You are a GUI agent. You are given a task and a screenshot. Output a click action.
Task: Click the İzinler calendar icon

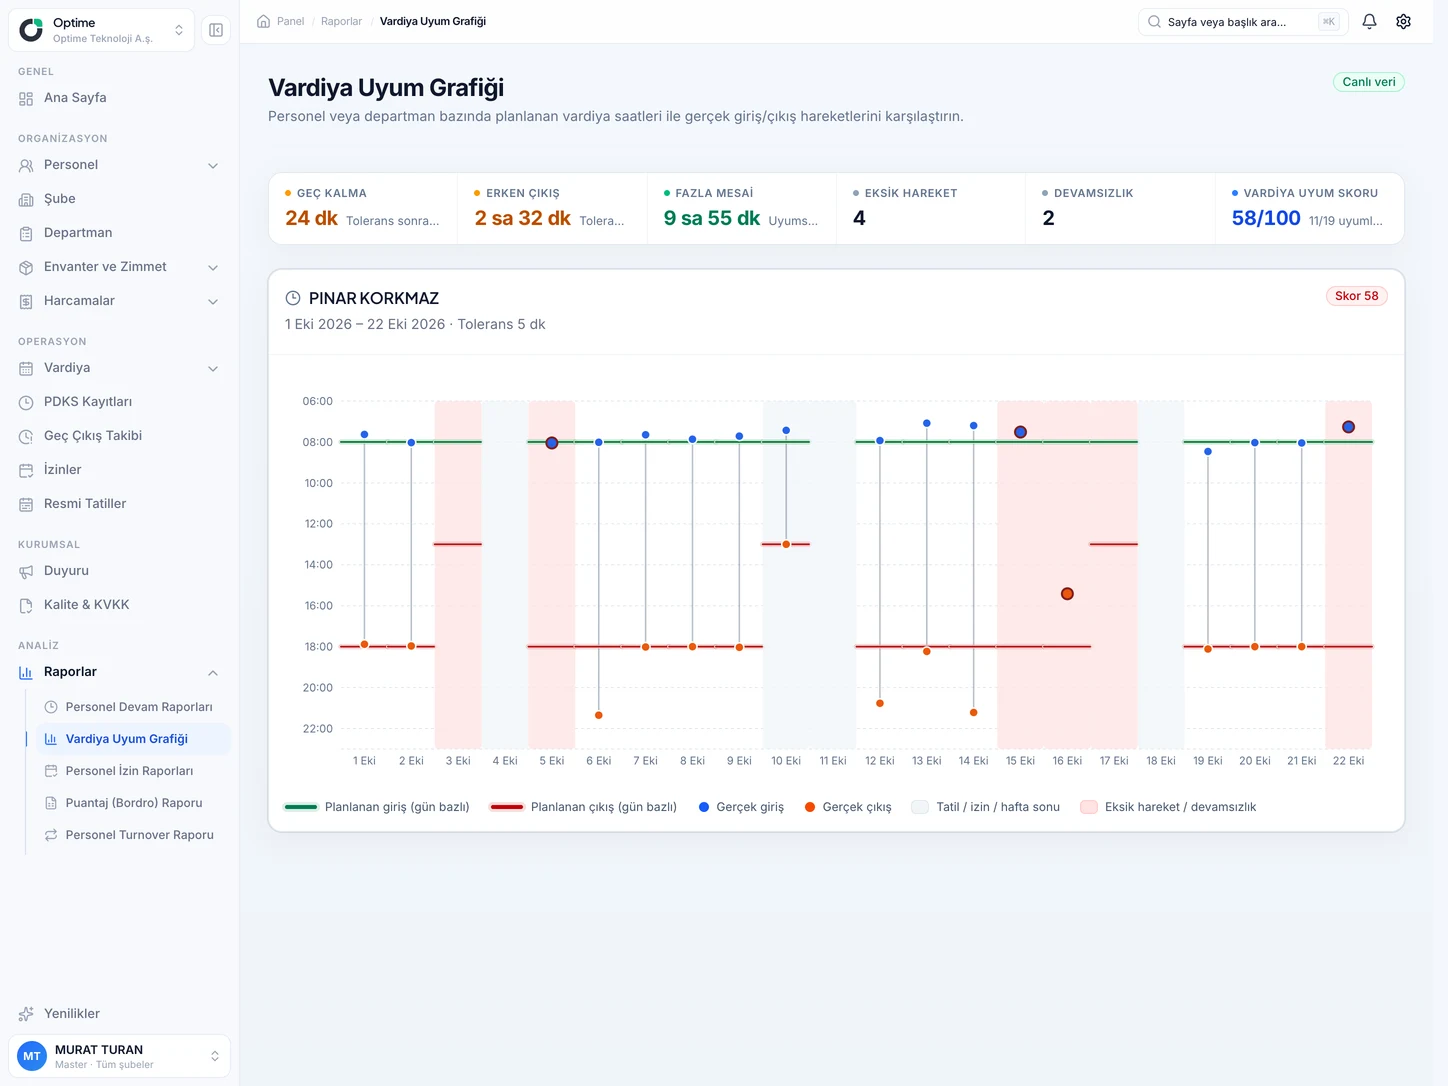point(26,470)
